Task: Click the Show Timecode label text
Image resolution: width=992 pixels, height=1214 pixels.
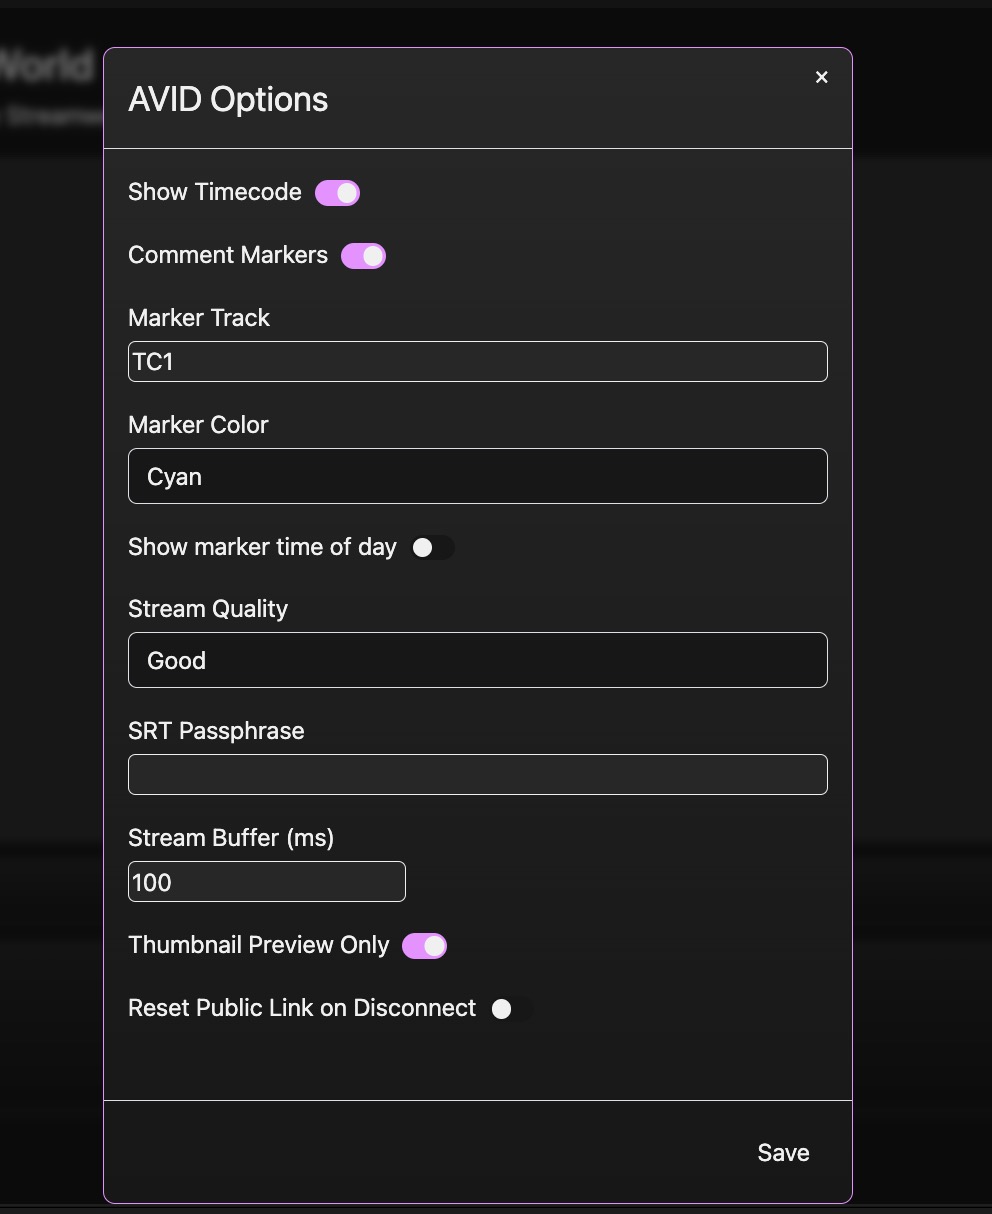Action: [214, 192]
